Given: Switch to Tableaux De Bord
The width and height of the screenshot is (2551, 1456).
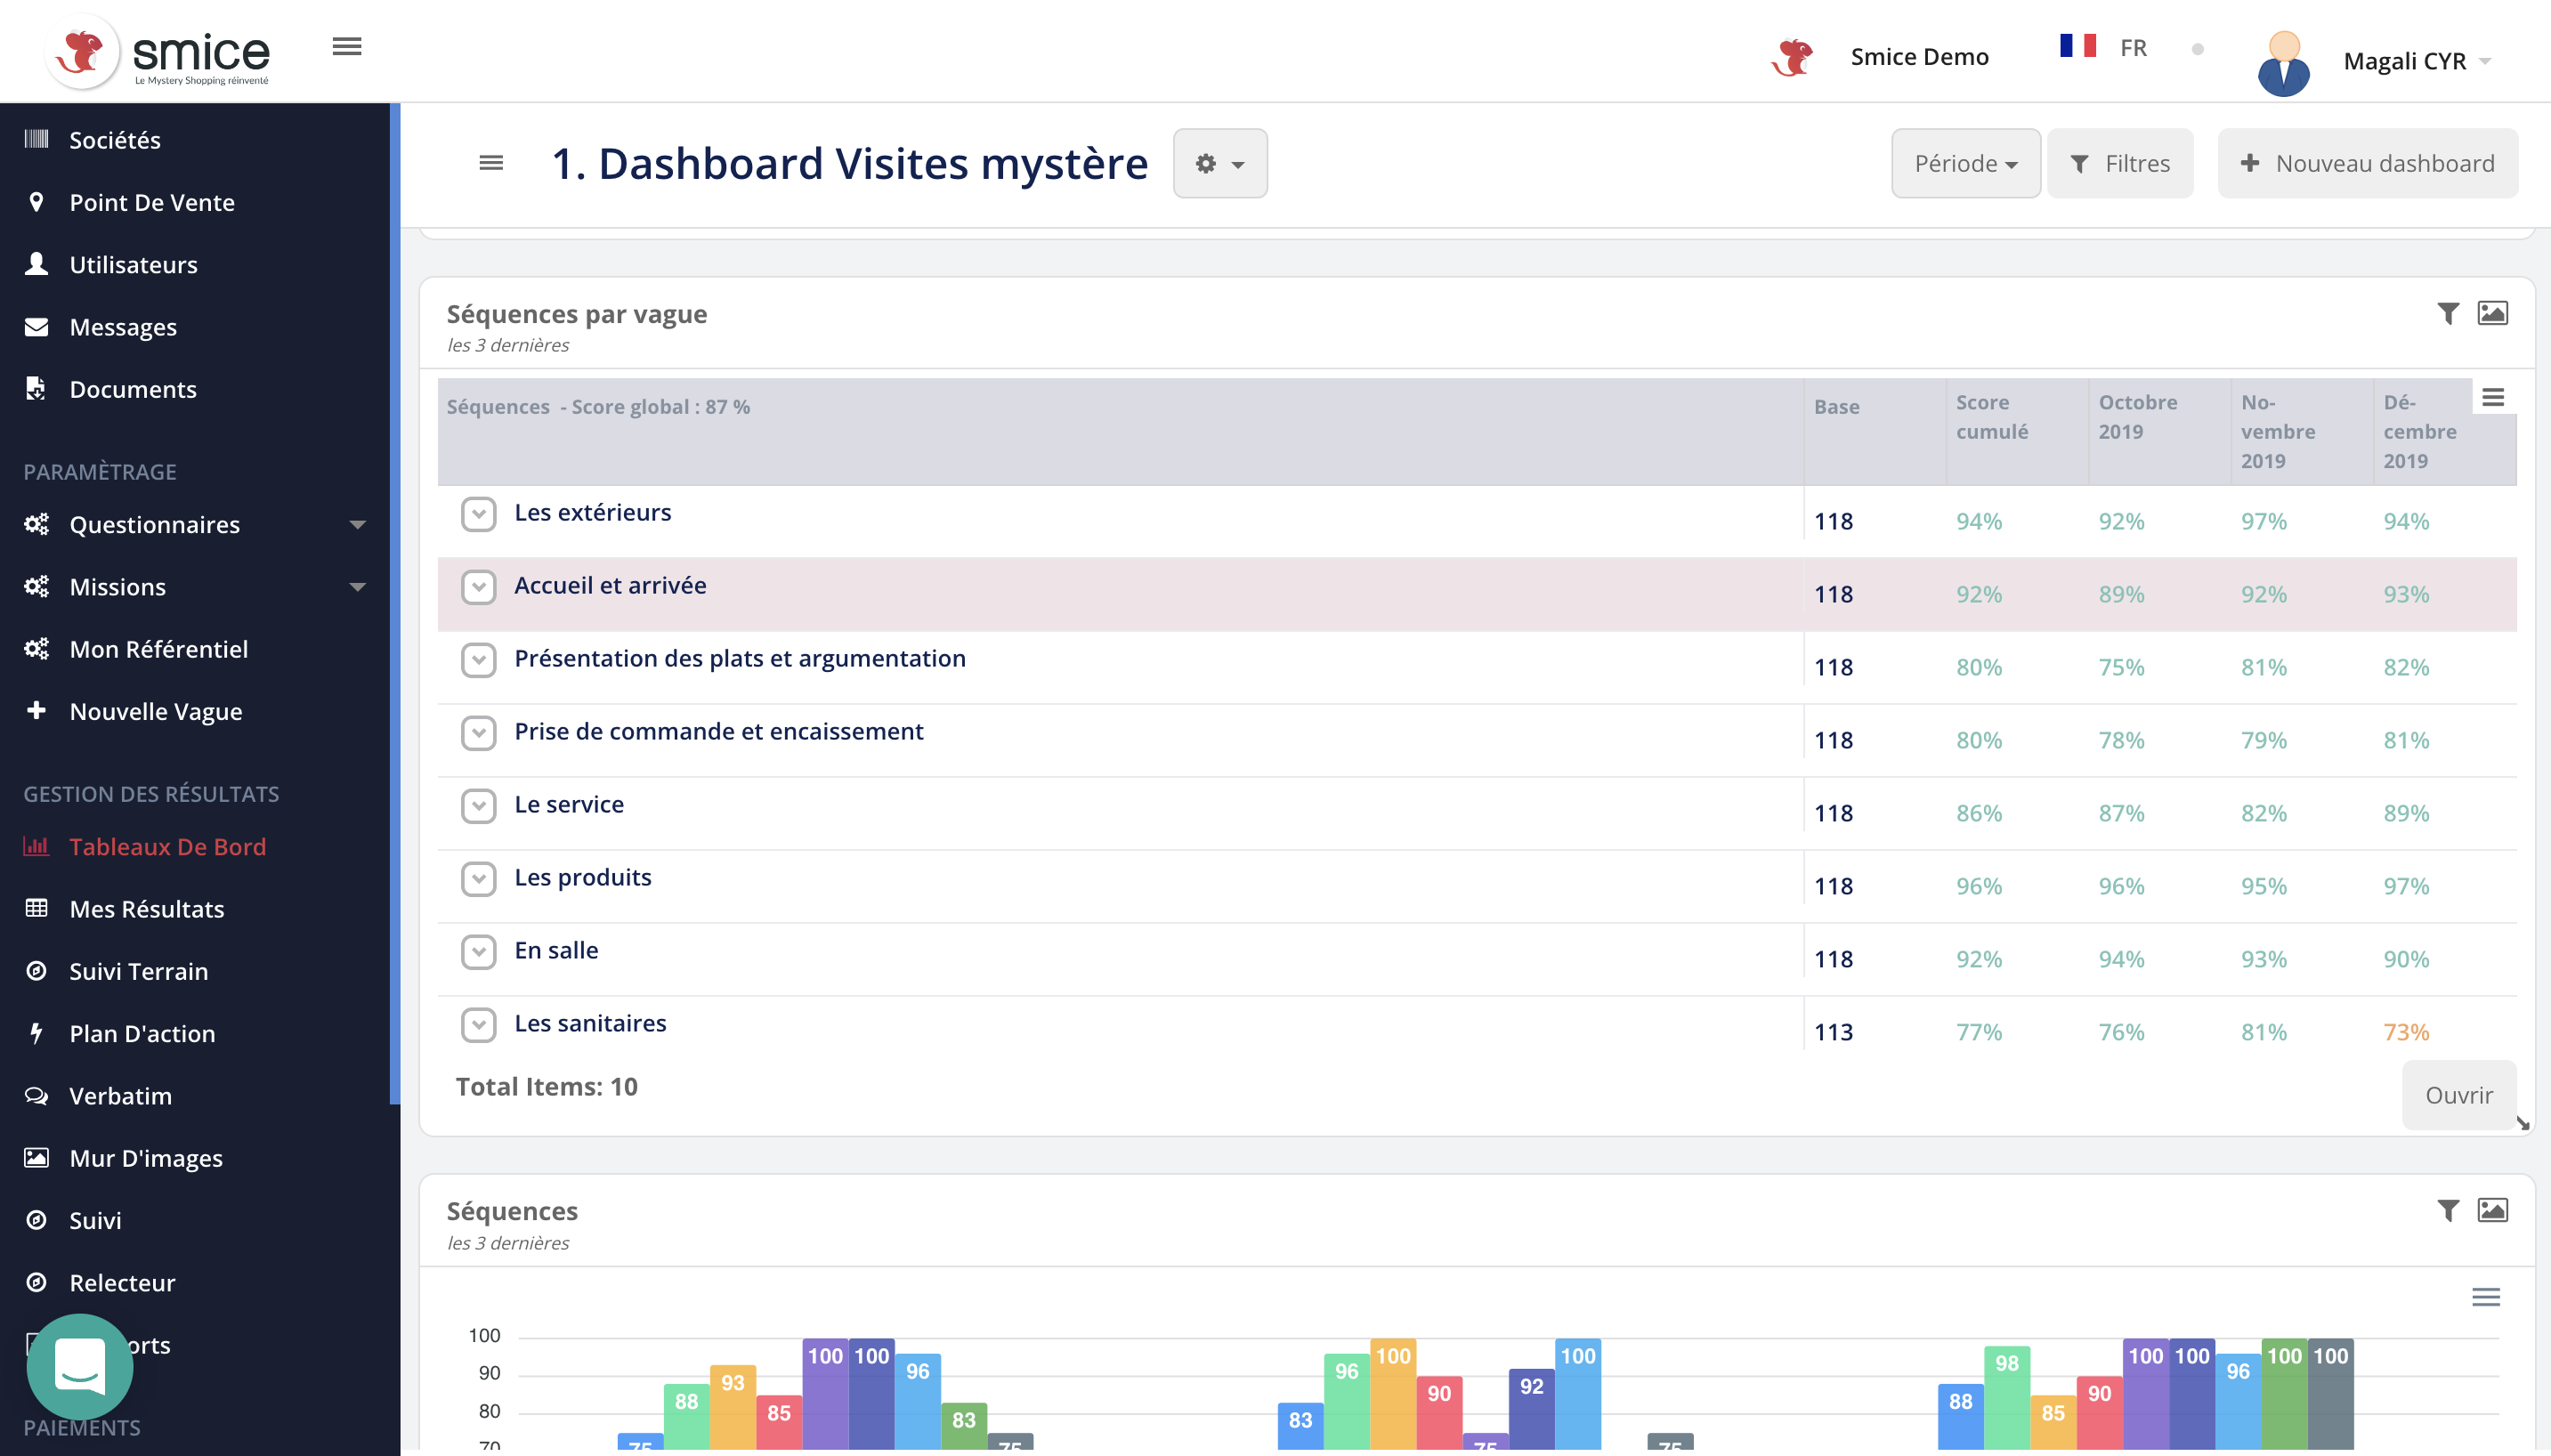Looking at the screenshot, I should pos(167,846).
